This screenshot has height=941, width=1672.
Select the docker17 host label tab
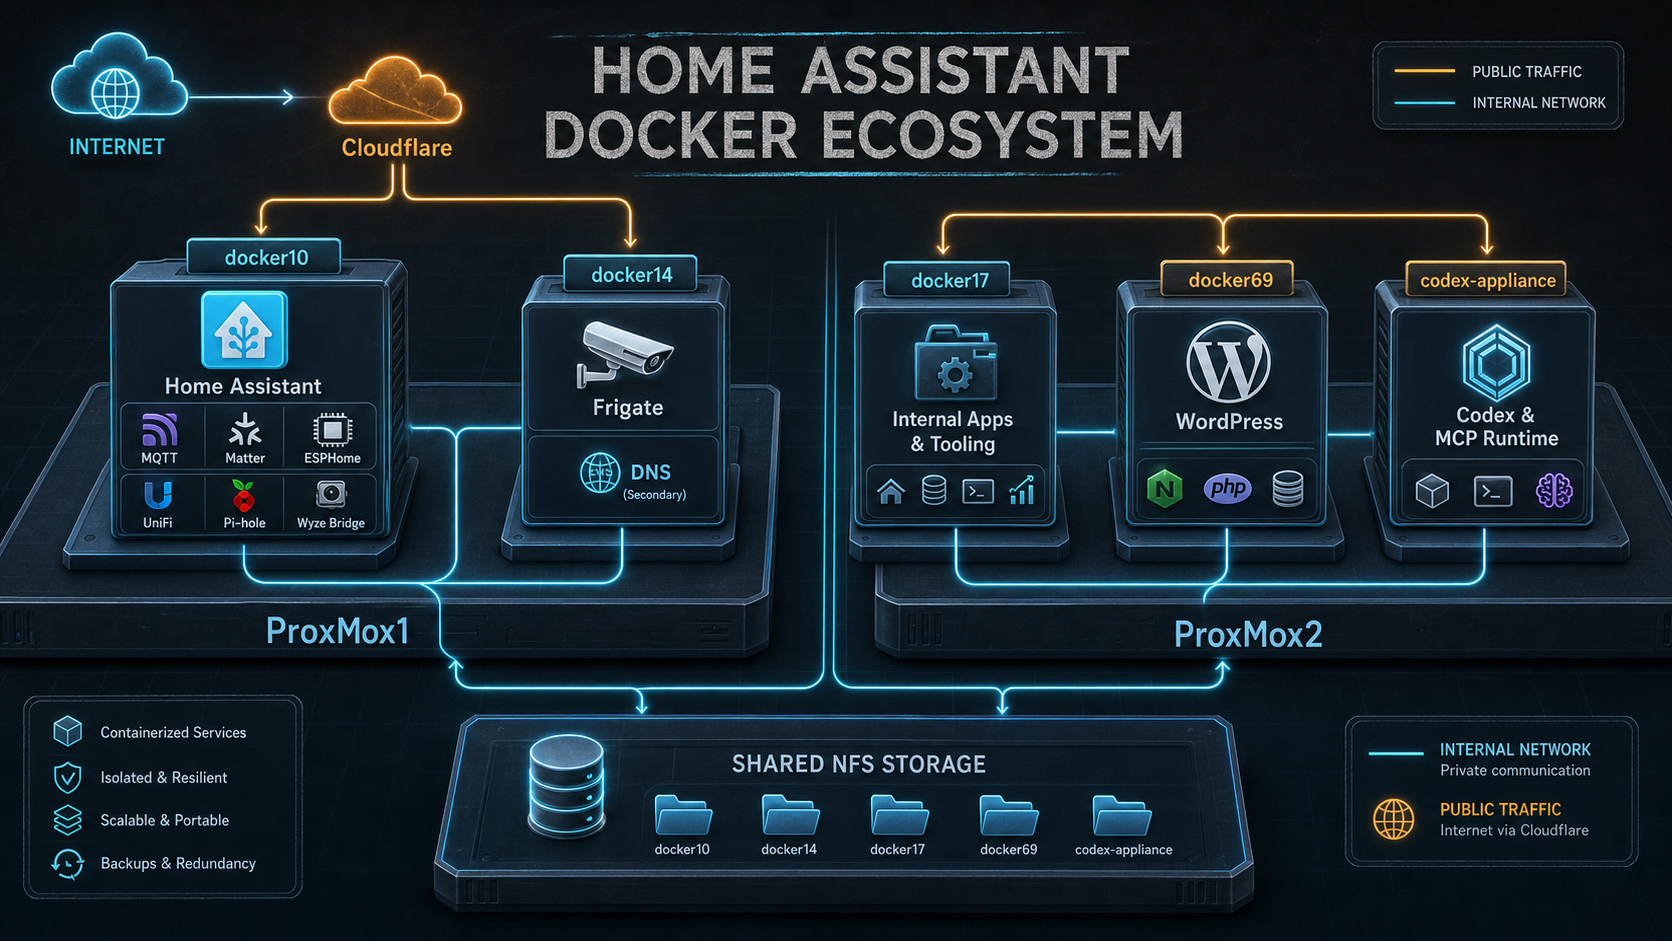[x=949, y=280]
